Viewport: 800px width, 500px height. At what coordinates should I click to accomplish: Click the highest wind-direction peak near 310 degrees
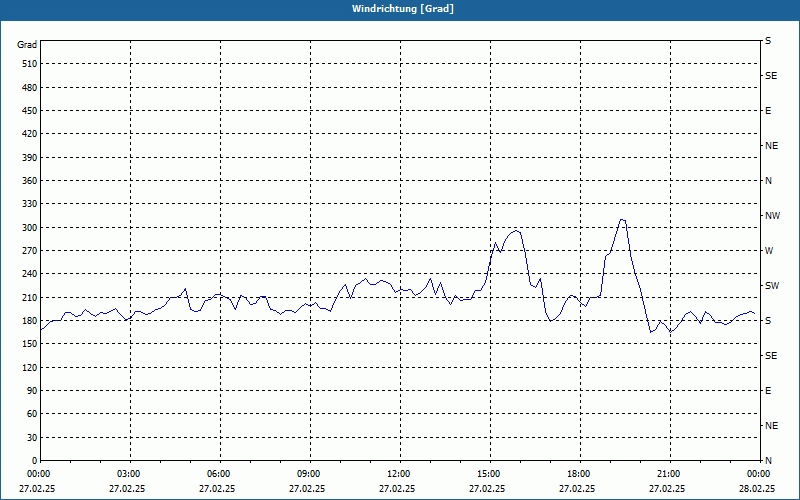[622, 219]
